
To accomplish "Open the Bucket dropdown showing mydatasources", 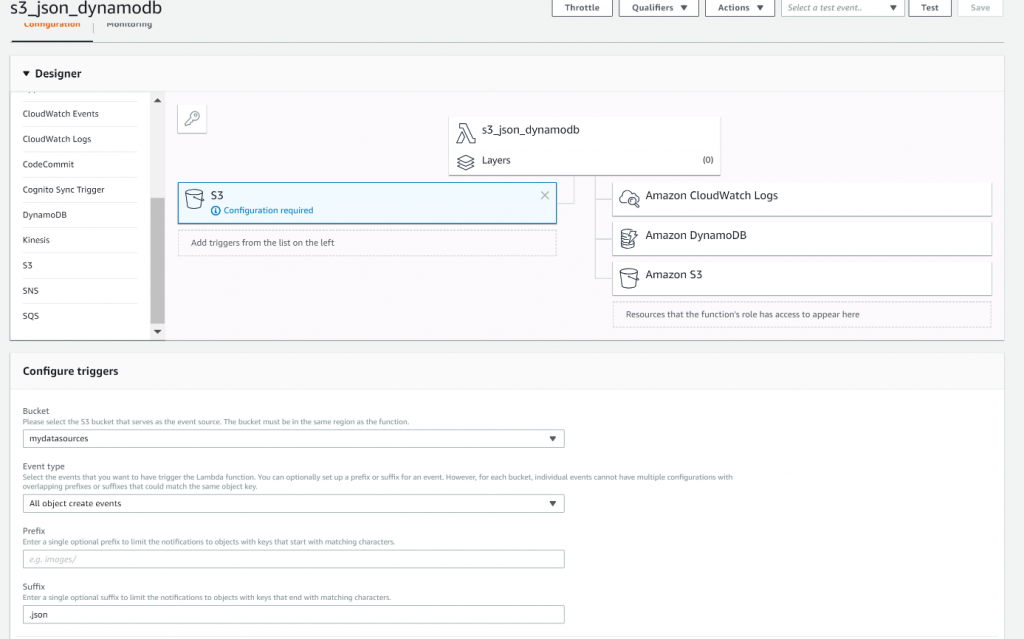I will click(293, 438).
